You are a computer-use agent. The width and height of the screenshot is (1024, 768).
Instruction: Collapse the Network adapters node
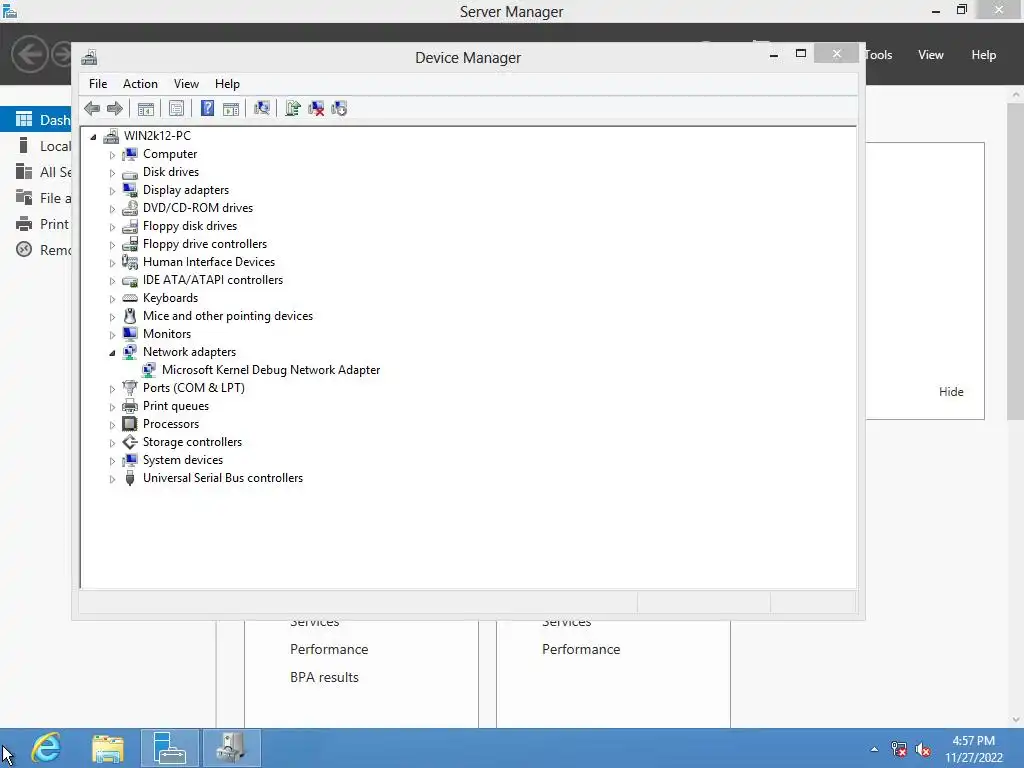pyautogui.click(x=112, y=353)
